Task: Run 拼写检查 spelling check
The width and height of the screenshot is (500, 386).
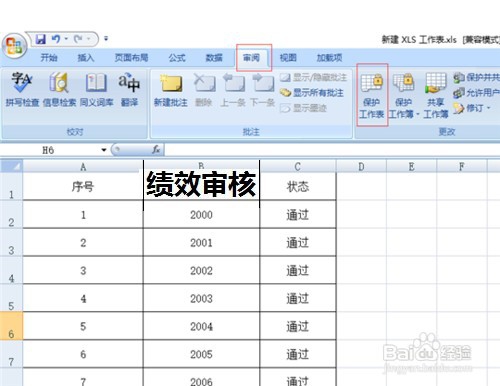Action: [x=22, y=89]
